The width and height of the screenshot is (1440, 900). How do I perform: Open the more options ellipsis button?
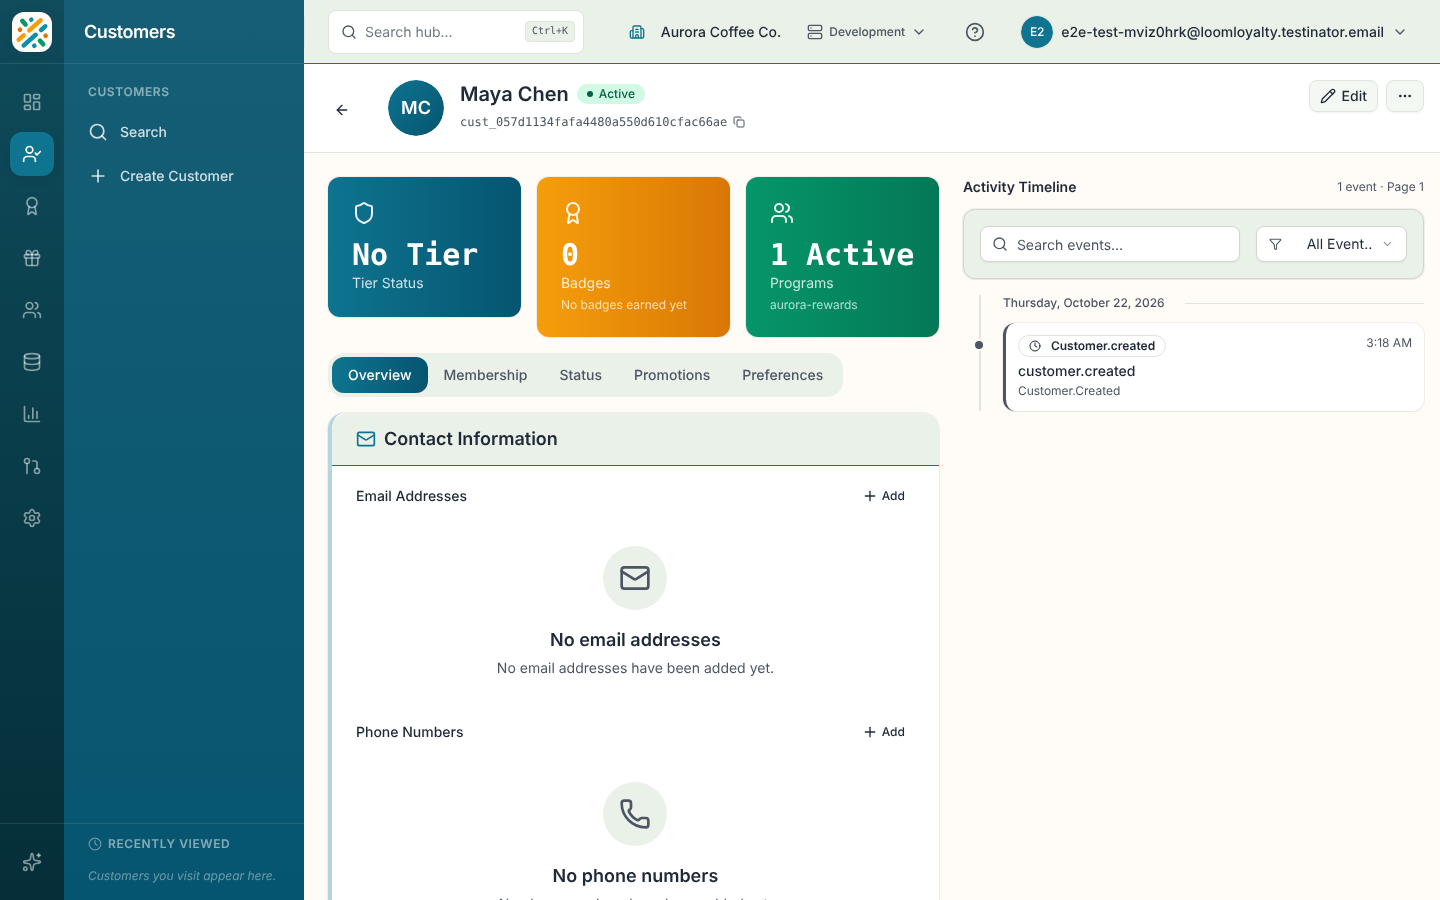coord(1405,96)
